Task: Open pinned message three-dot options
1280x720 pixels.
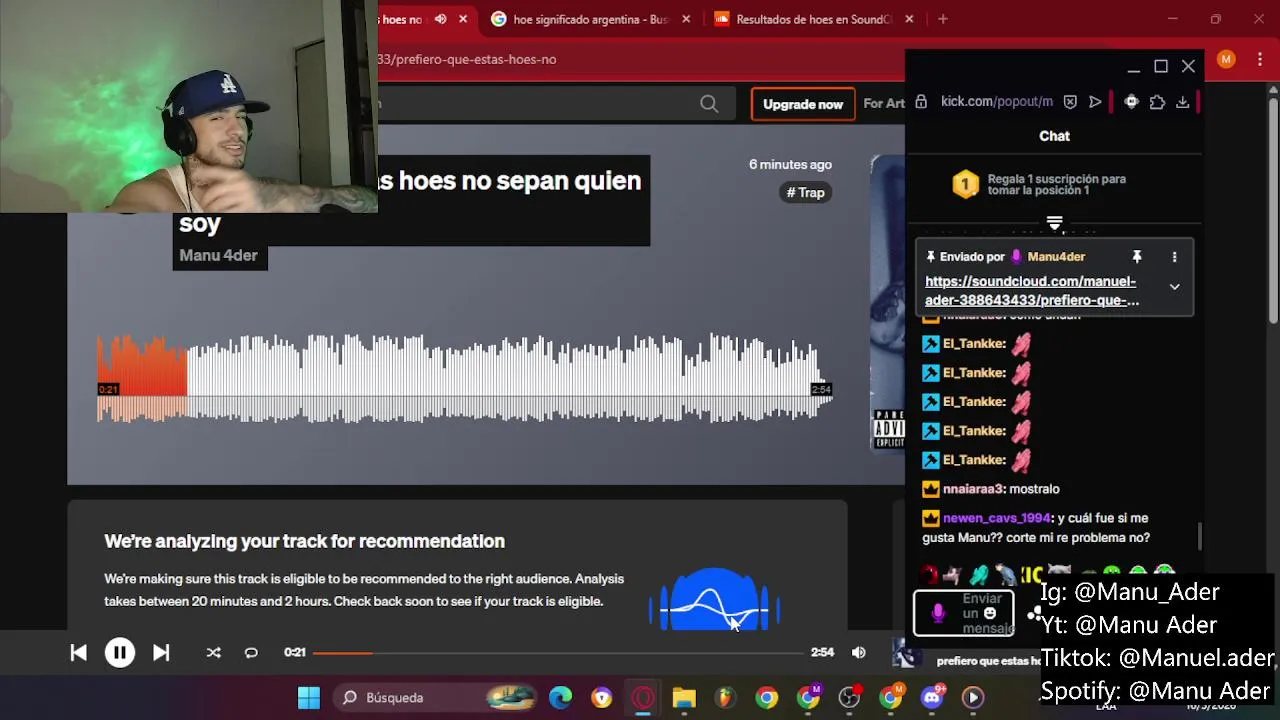Action: pos(1174,257)
